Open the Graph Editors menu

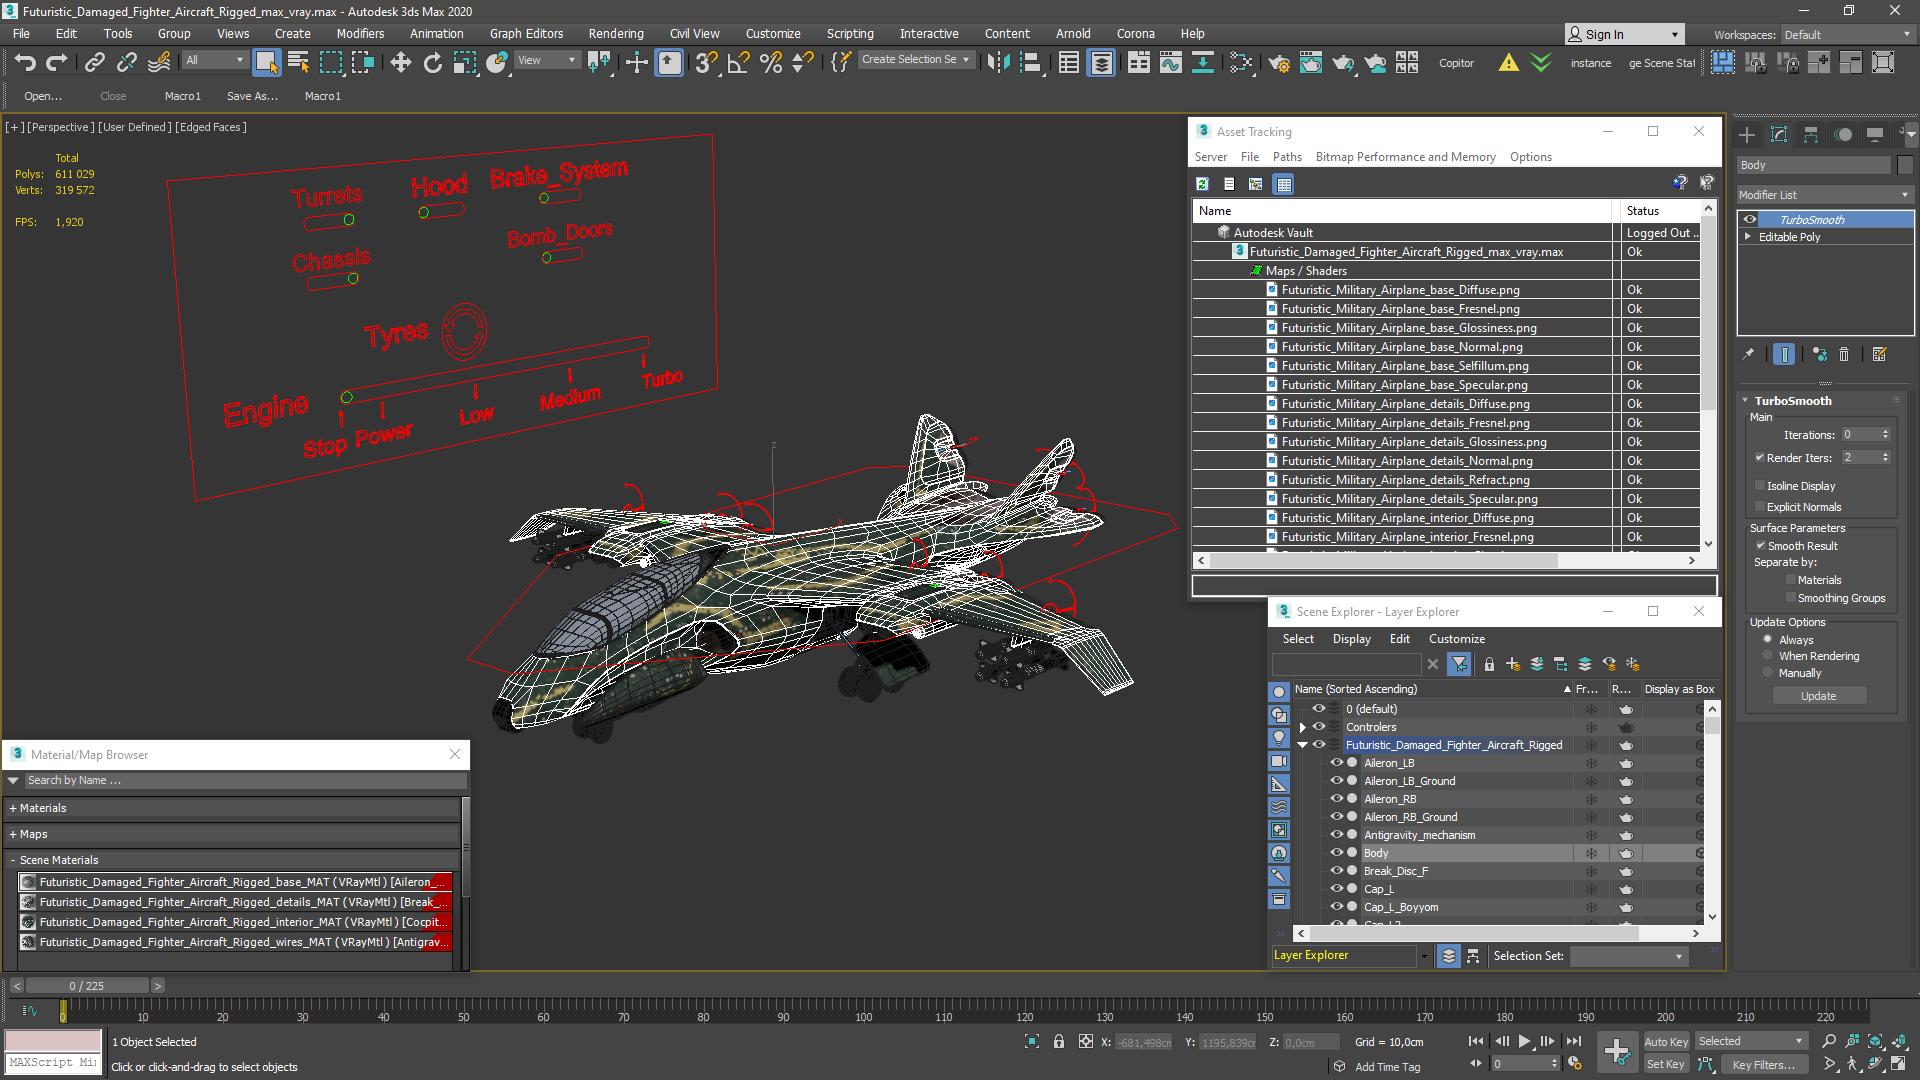526,33
